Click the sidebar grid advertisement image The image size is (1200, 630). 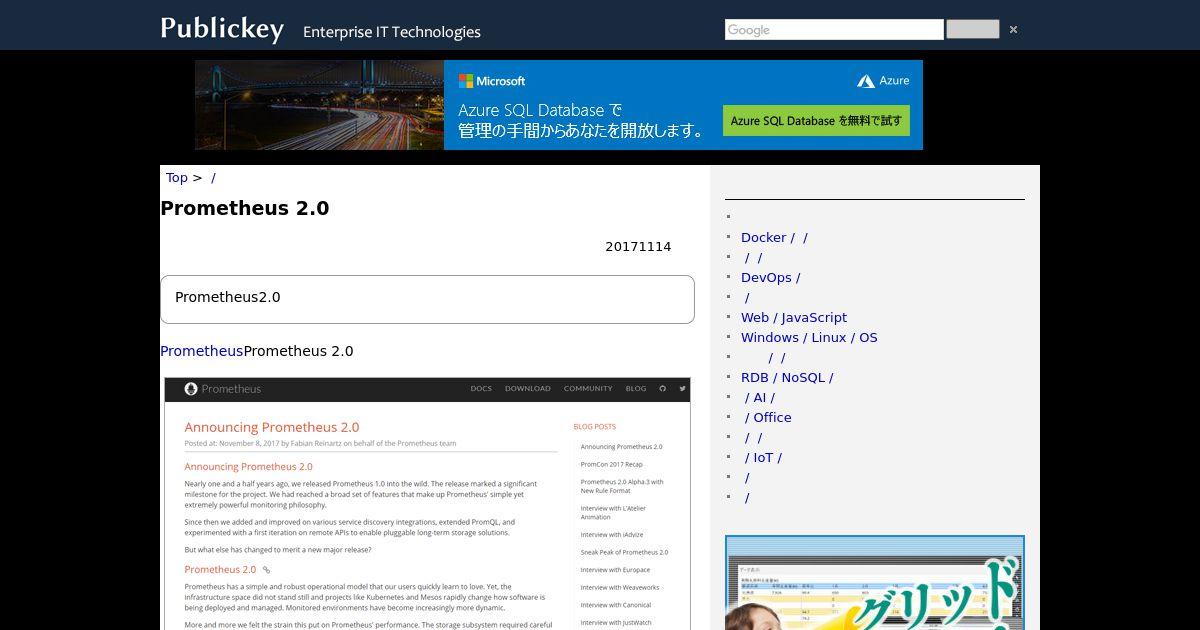click(x=875, y=583)
